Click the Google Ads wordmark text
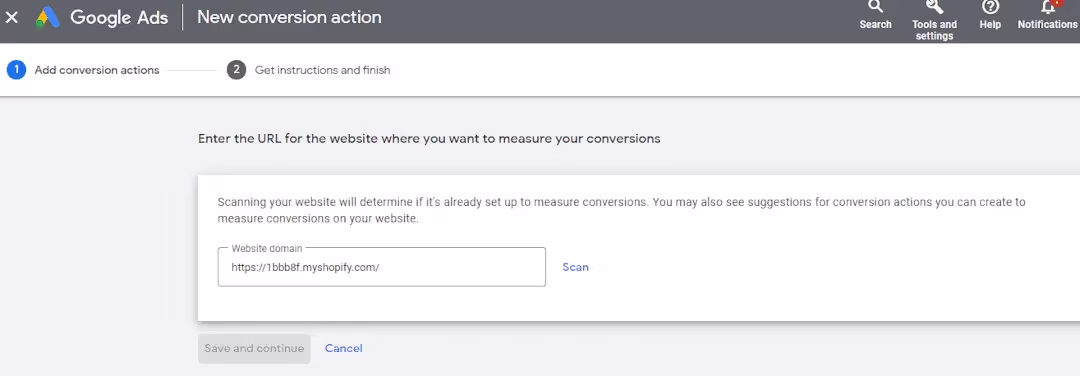Viewport: 1080px width, 376px height. 119,17
